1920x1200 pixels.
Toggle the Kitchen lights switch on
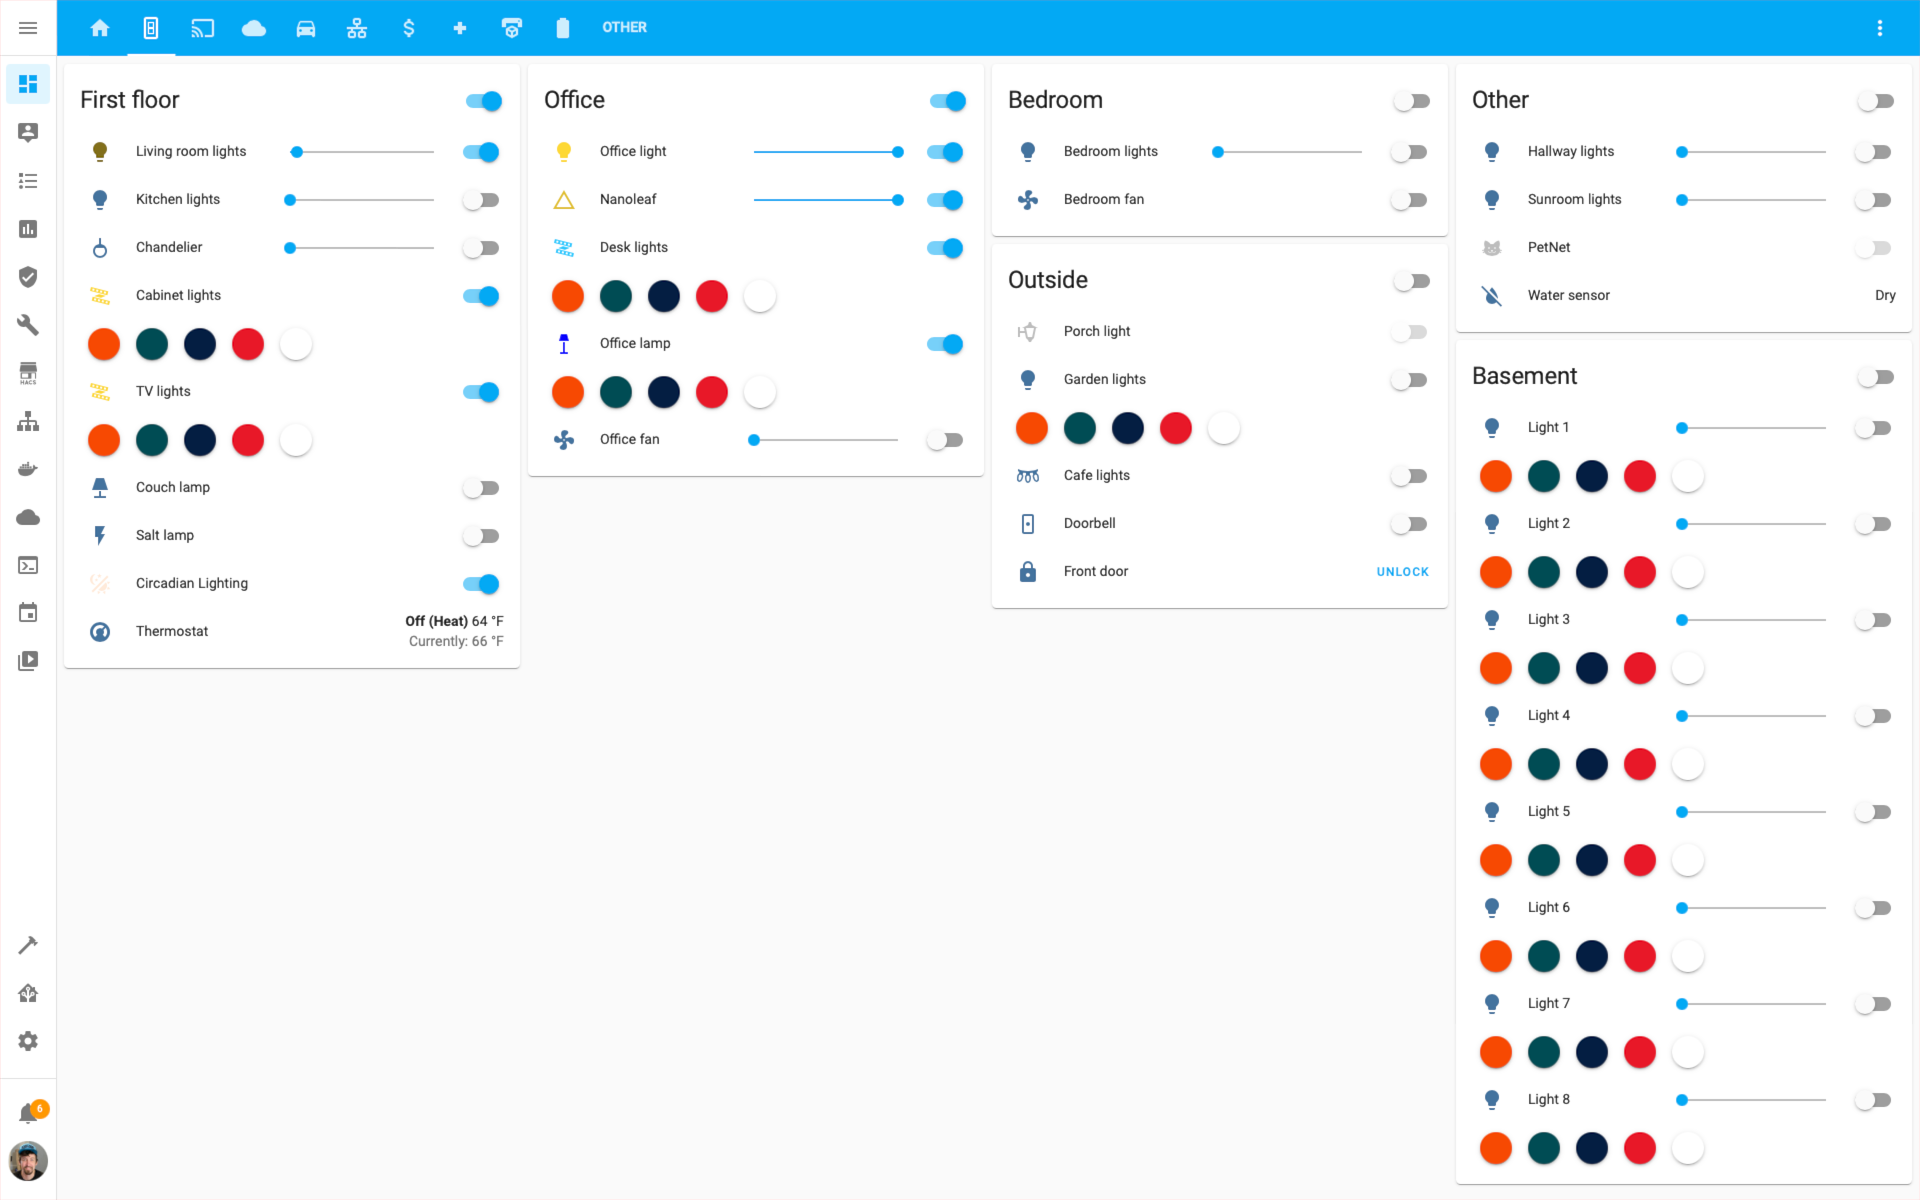[481, 199]
